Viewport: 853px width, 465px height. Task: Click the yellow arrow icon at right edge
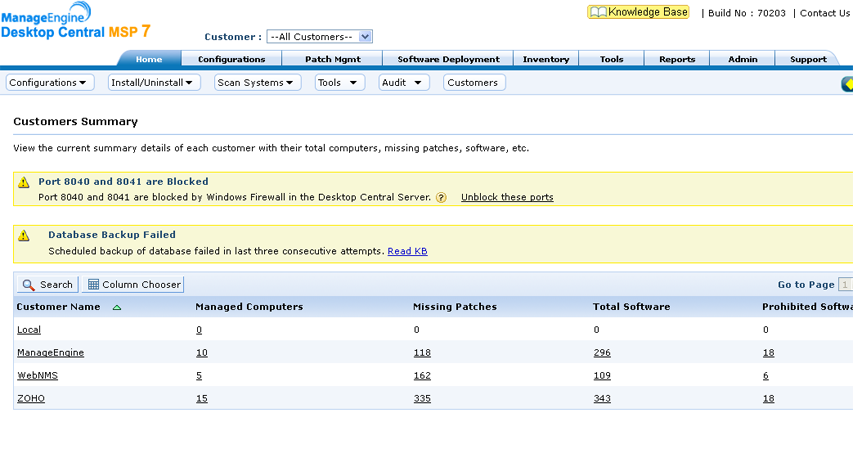click(x=847, y=83)
